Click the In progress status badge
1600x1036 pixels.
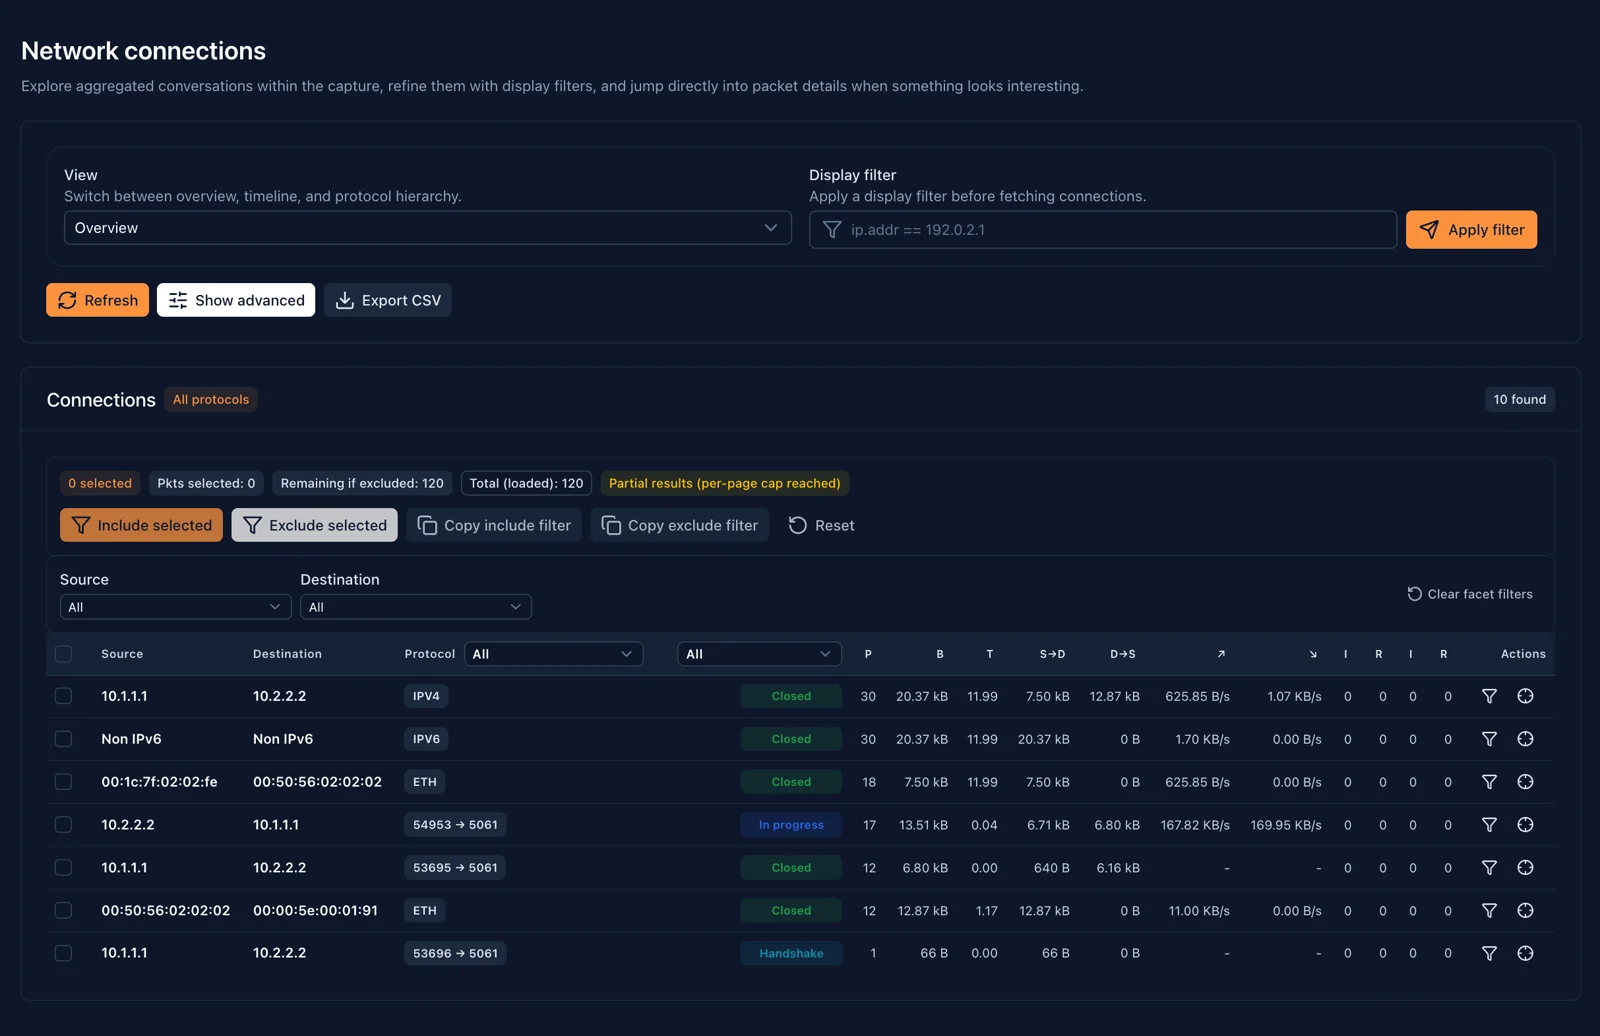click(791, 825)
